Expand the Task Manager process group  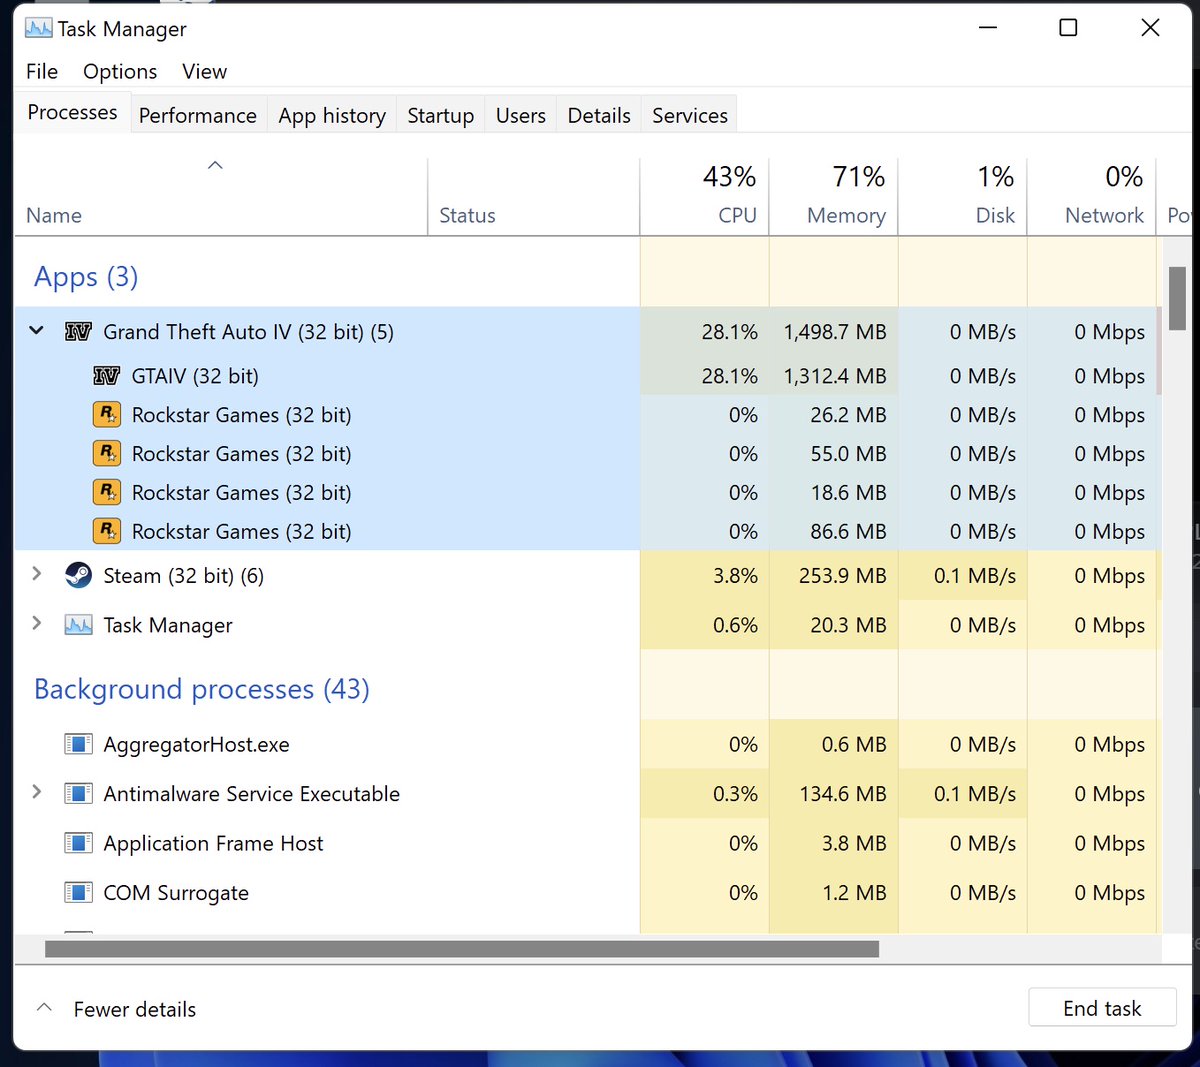tap(37, 623)
